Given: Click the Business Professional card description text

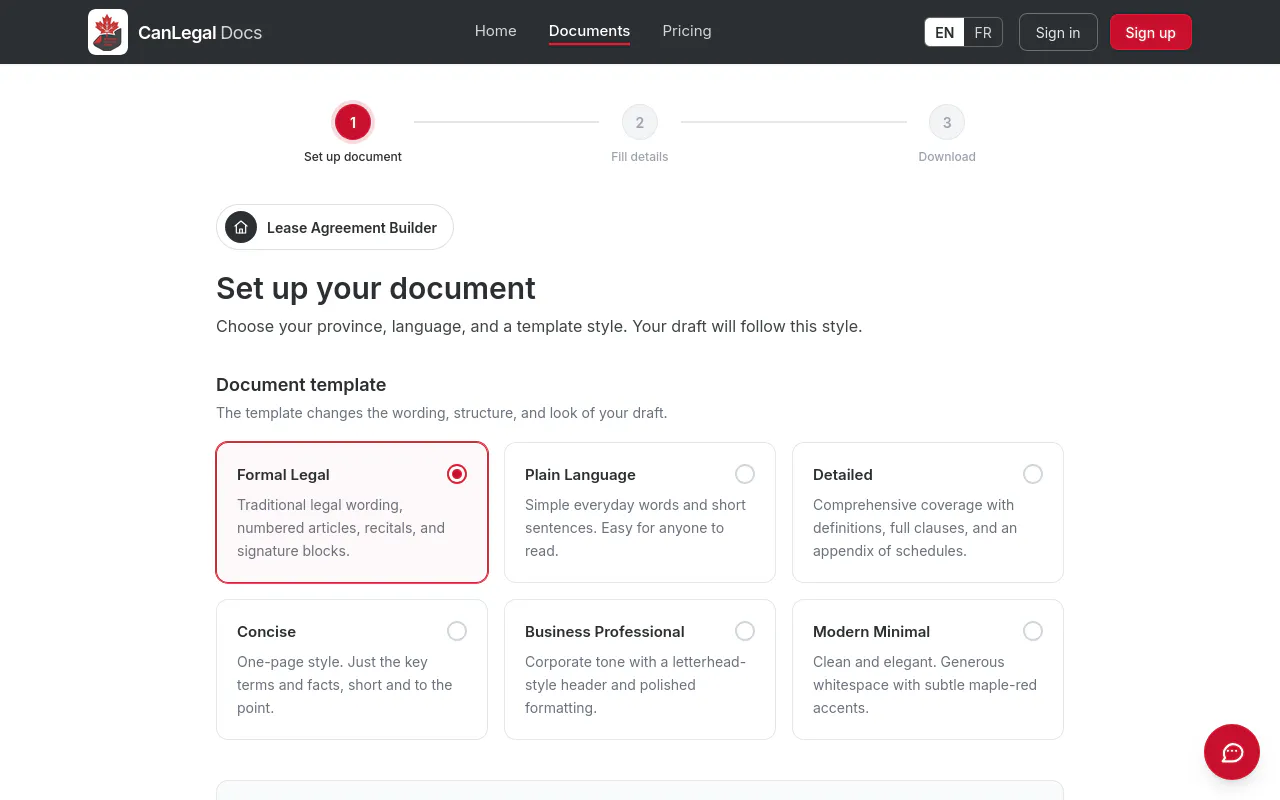Looking at the screenshot, I should (635, 685).
